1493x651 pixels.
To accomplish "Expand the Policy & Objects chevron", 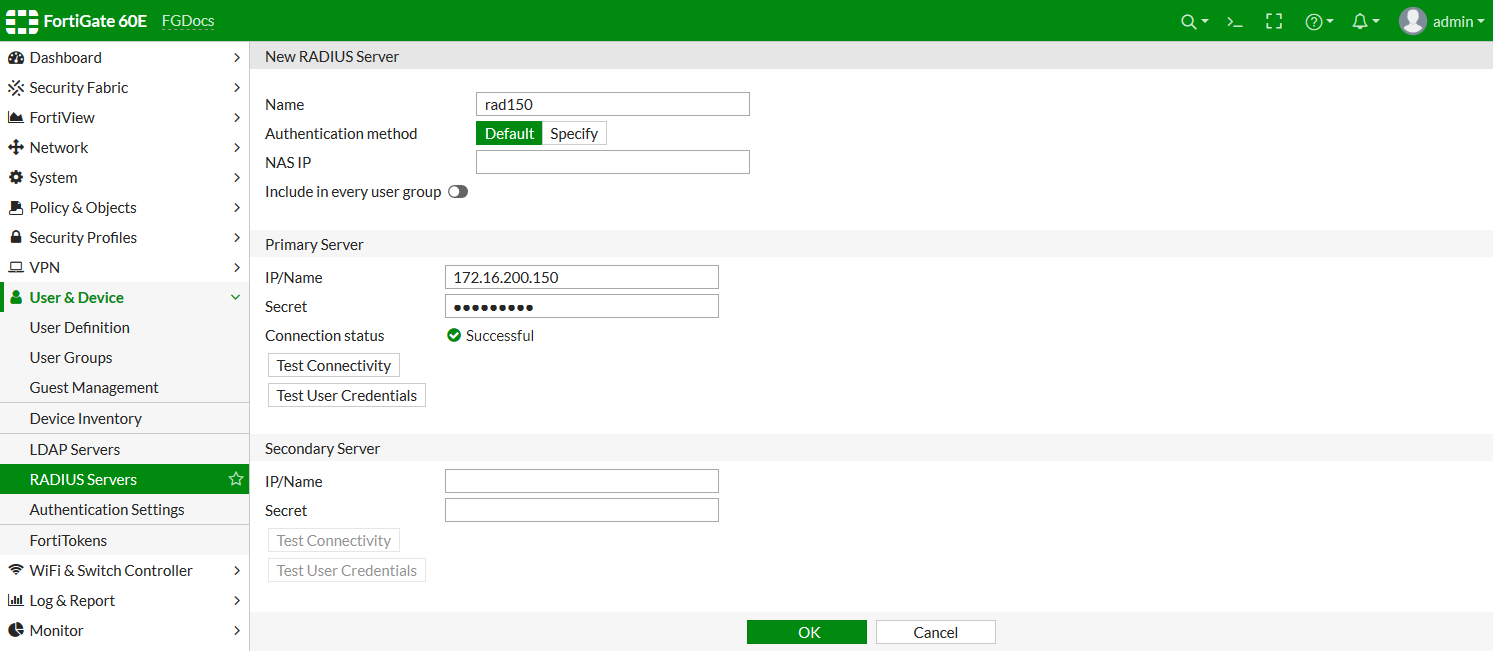I will click(236, 208).
